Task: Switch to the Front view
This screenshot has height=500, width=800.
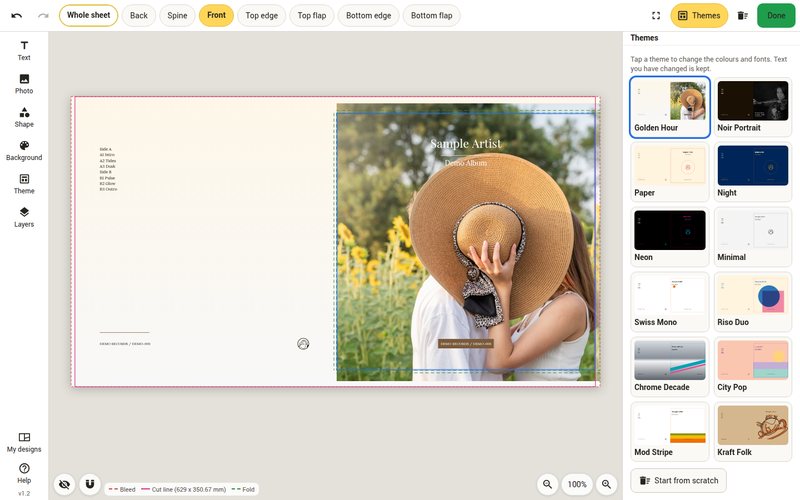Action: [x=216, y=15]
